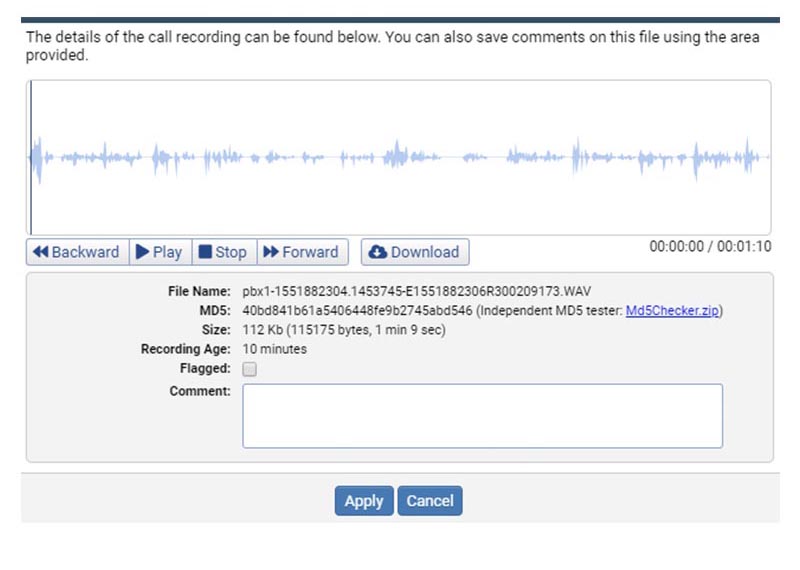800x570 pixels.
Task: Seek to the middle of the waveform
Action: tap(398, 157)
